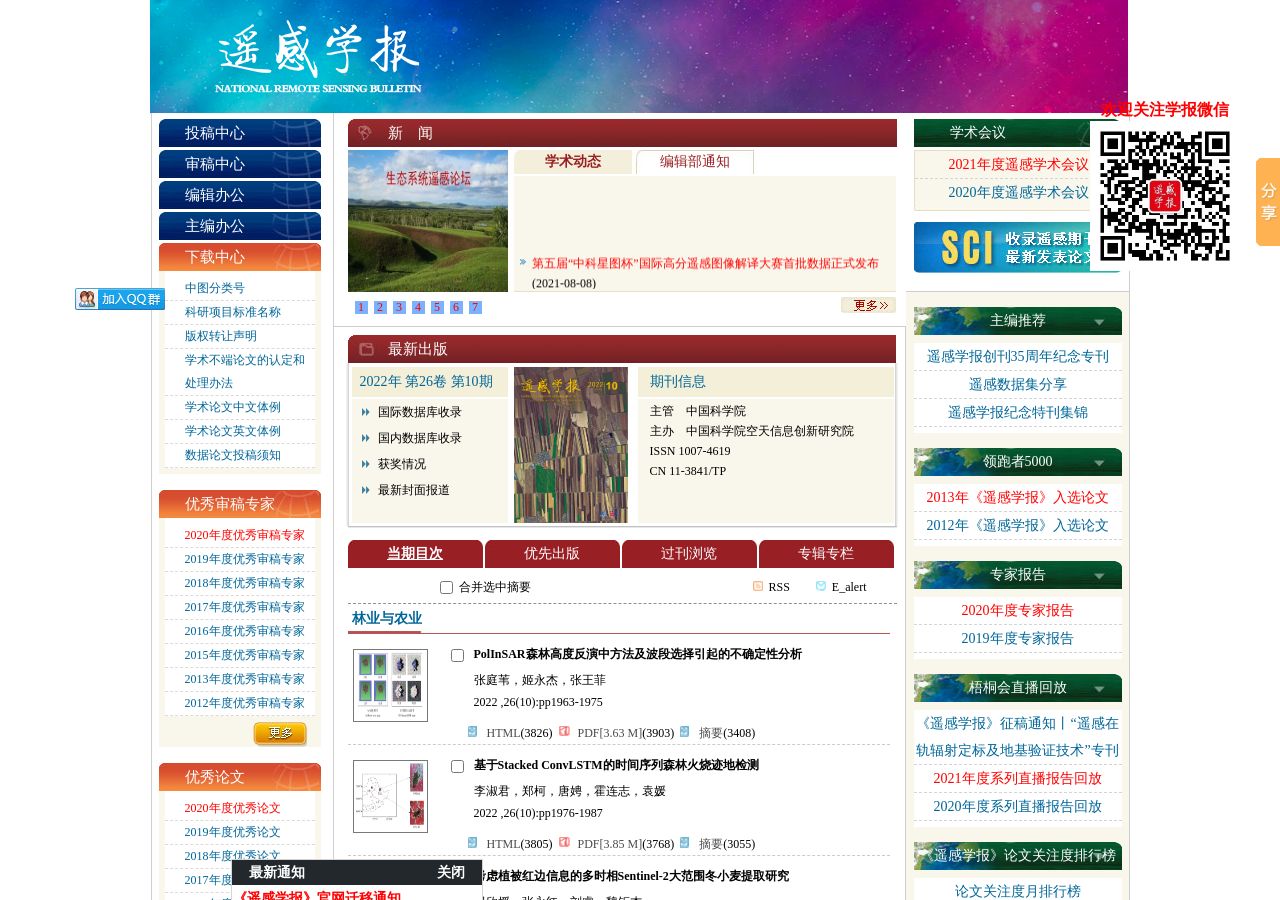The image size is (1280, 900).
Task: Open 中图分类号 download link
Action: click(215, 289)
